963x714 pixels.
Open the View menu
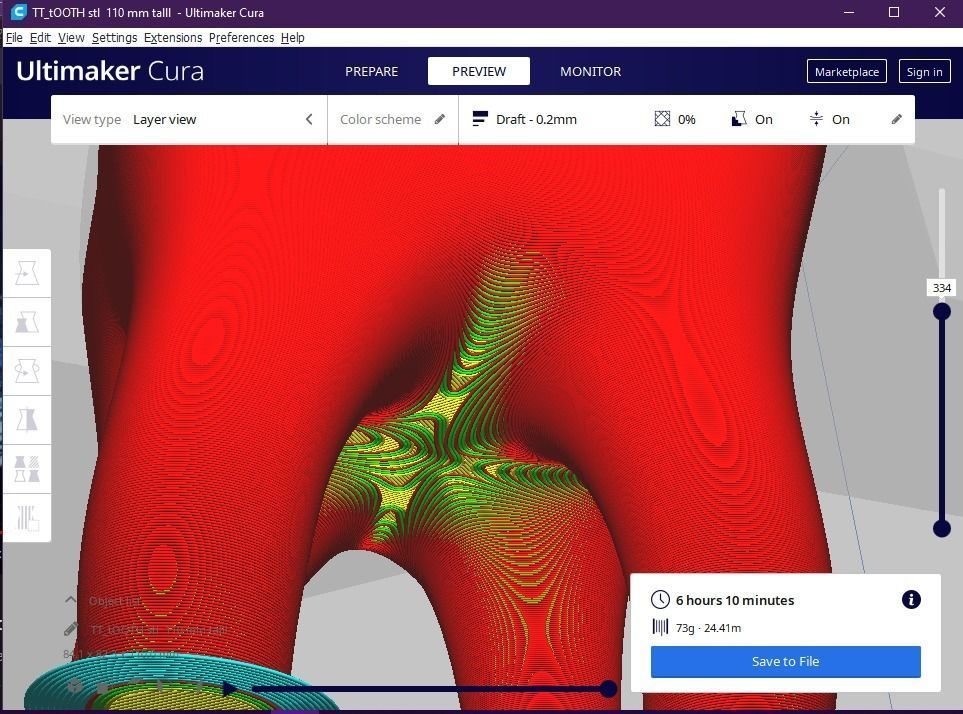[x=71, y=37]
